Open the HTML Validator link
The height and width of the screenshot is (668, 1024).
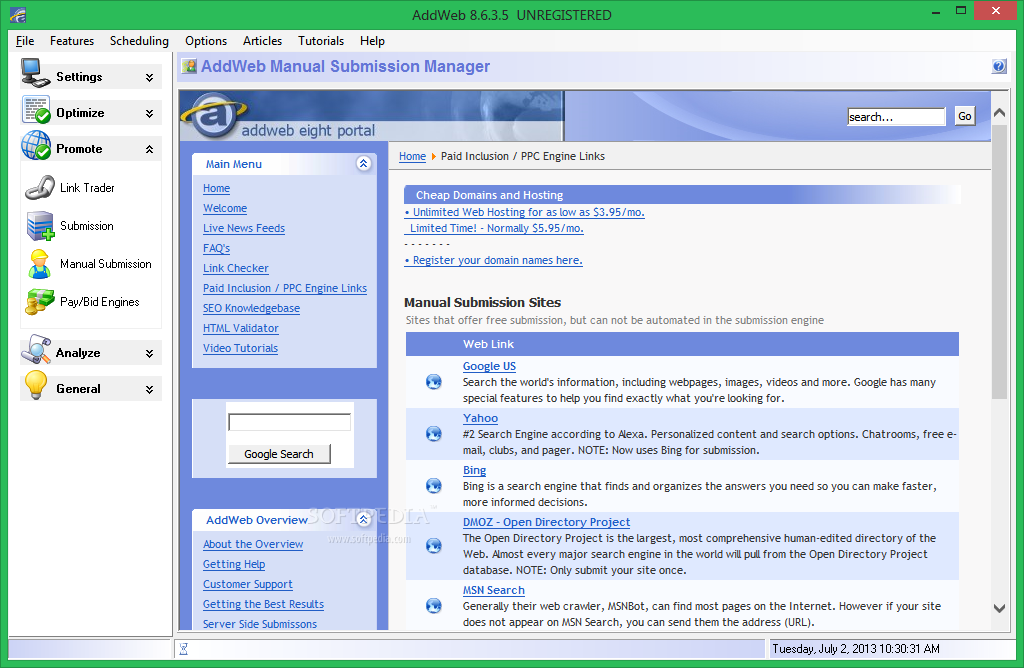pyautogui.click(x=240, y=328)
